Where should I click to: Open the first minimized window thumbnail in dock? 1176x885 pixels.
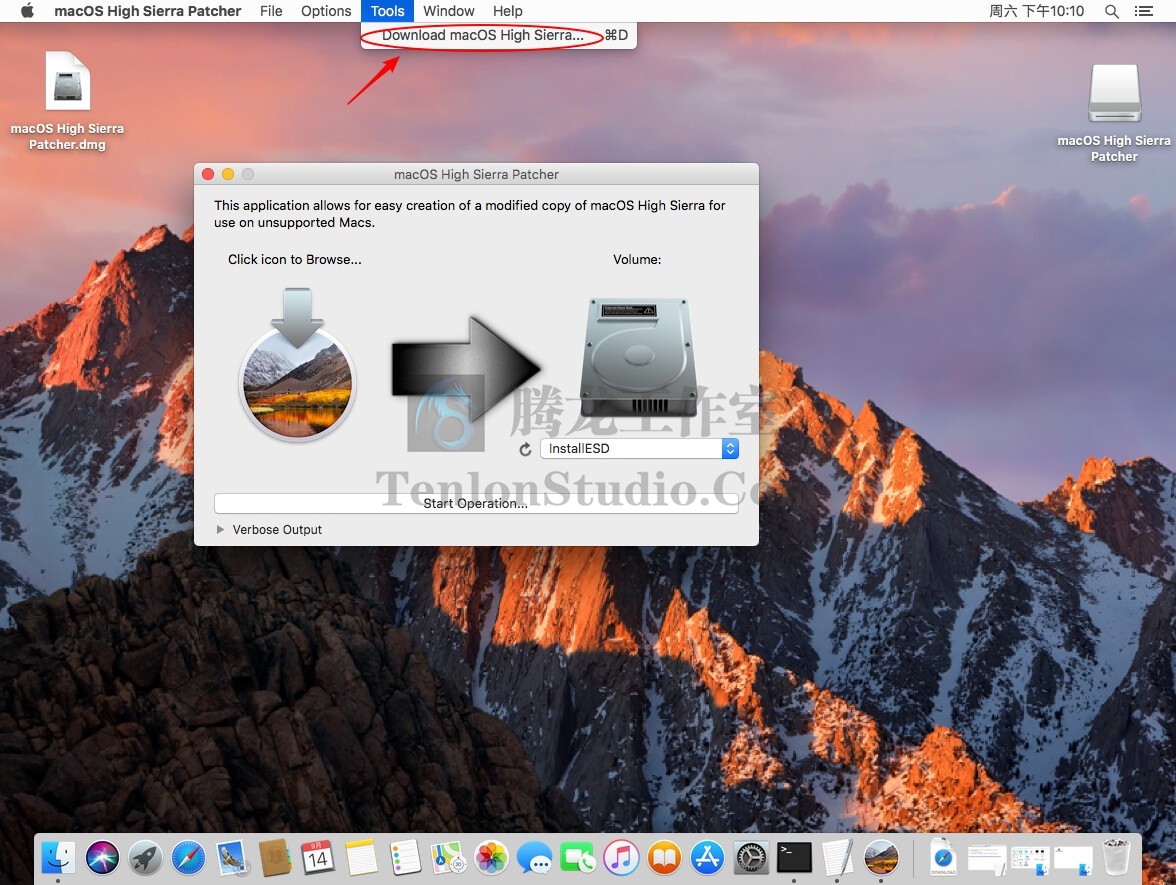click(986, 859)
